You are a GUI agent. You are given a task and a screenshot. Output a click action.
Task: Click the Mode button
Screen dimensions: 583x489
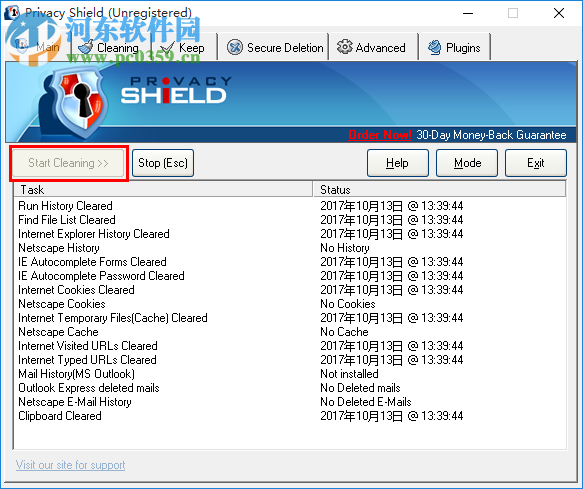tap(467, 163)
